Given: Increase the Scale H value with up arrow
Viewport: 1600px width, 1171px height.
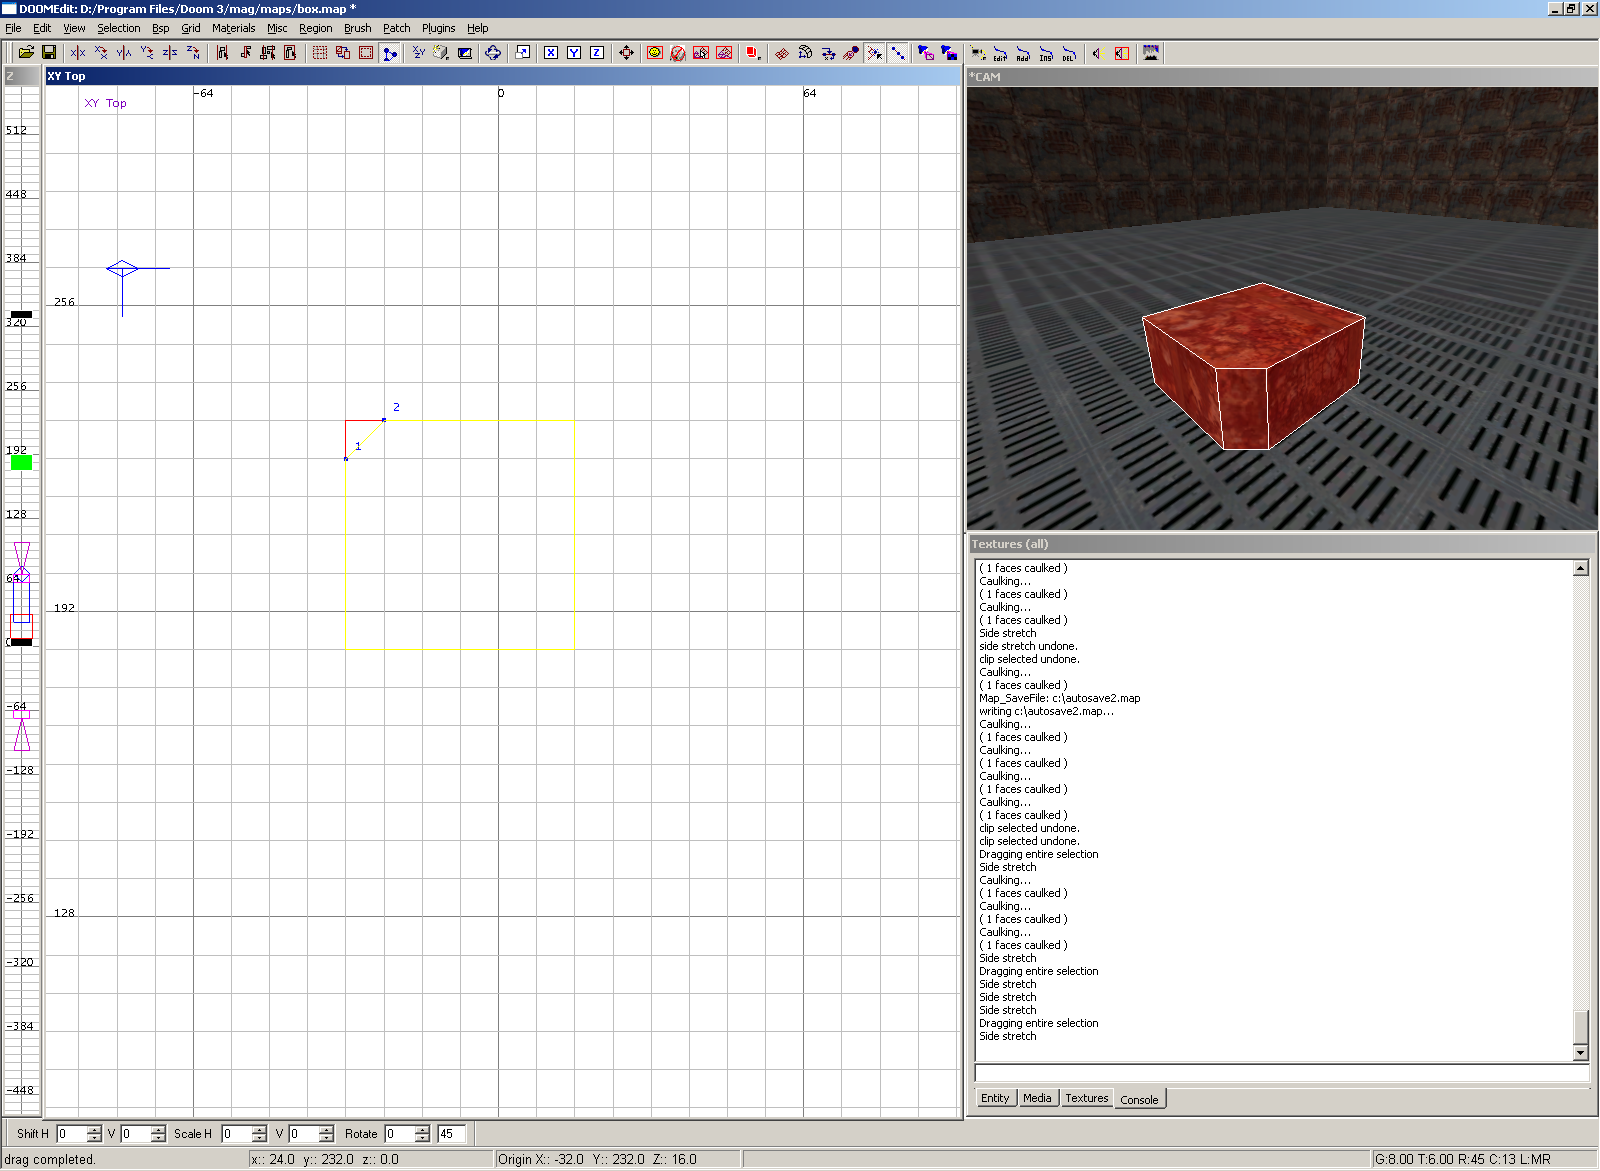Looking at the screenshot, I should 259,1129.
